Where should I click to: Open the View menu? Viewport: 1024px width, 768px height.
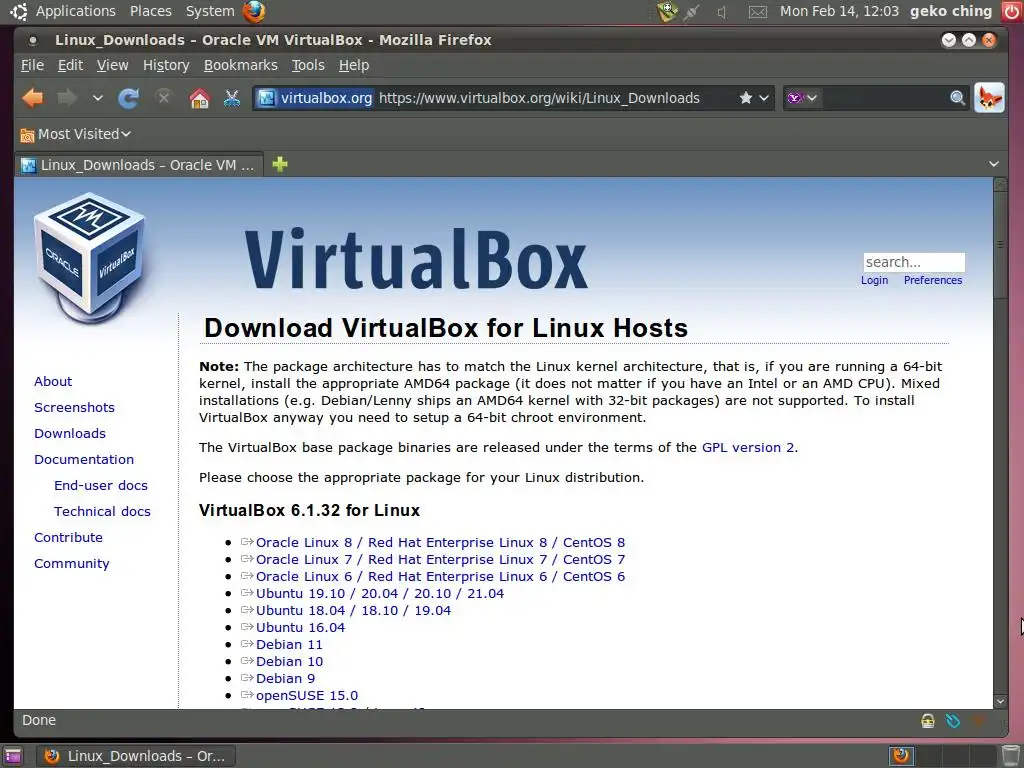point(112,65)
